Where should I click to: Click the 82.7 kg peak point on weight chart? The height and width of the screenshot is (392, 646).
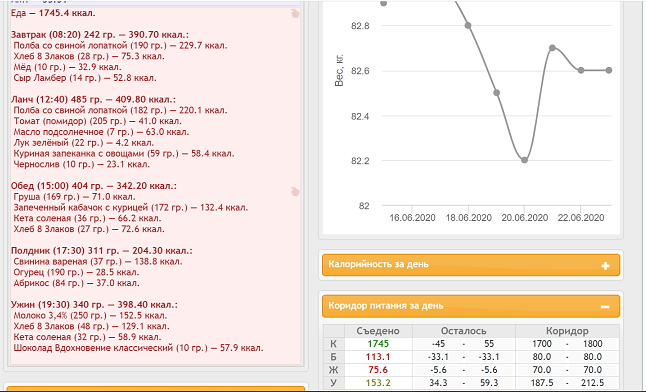point(552,48)
